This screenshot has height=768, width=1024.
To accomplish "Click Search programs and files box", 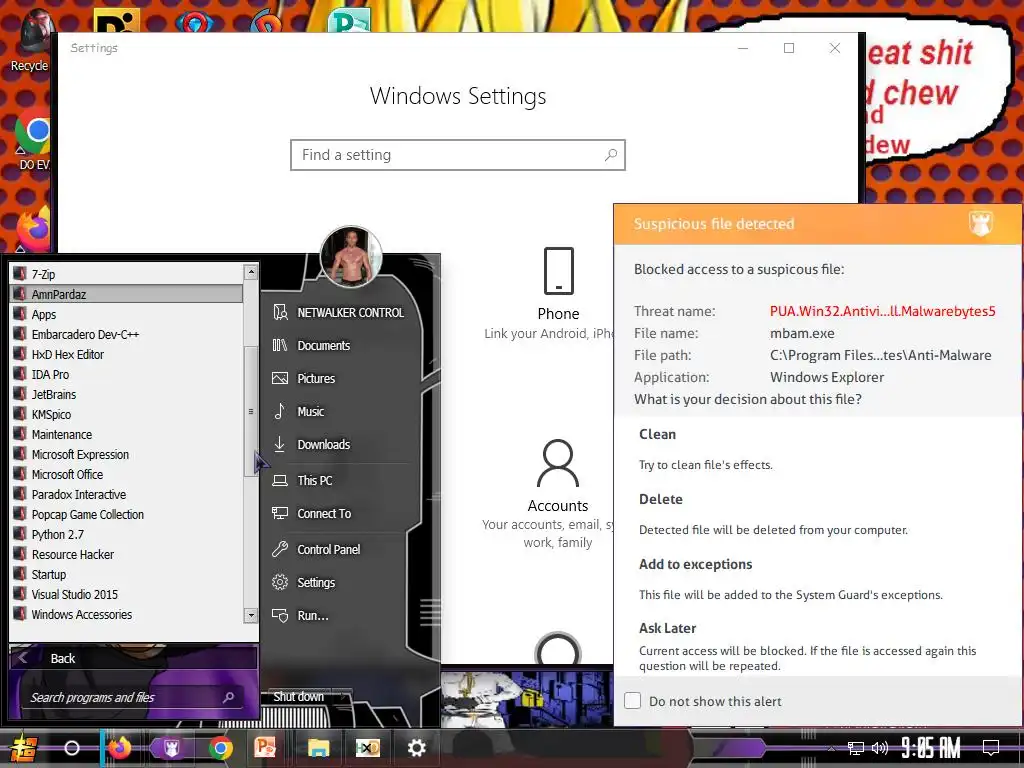I will click(135, 697).
